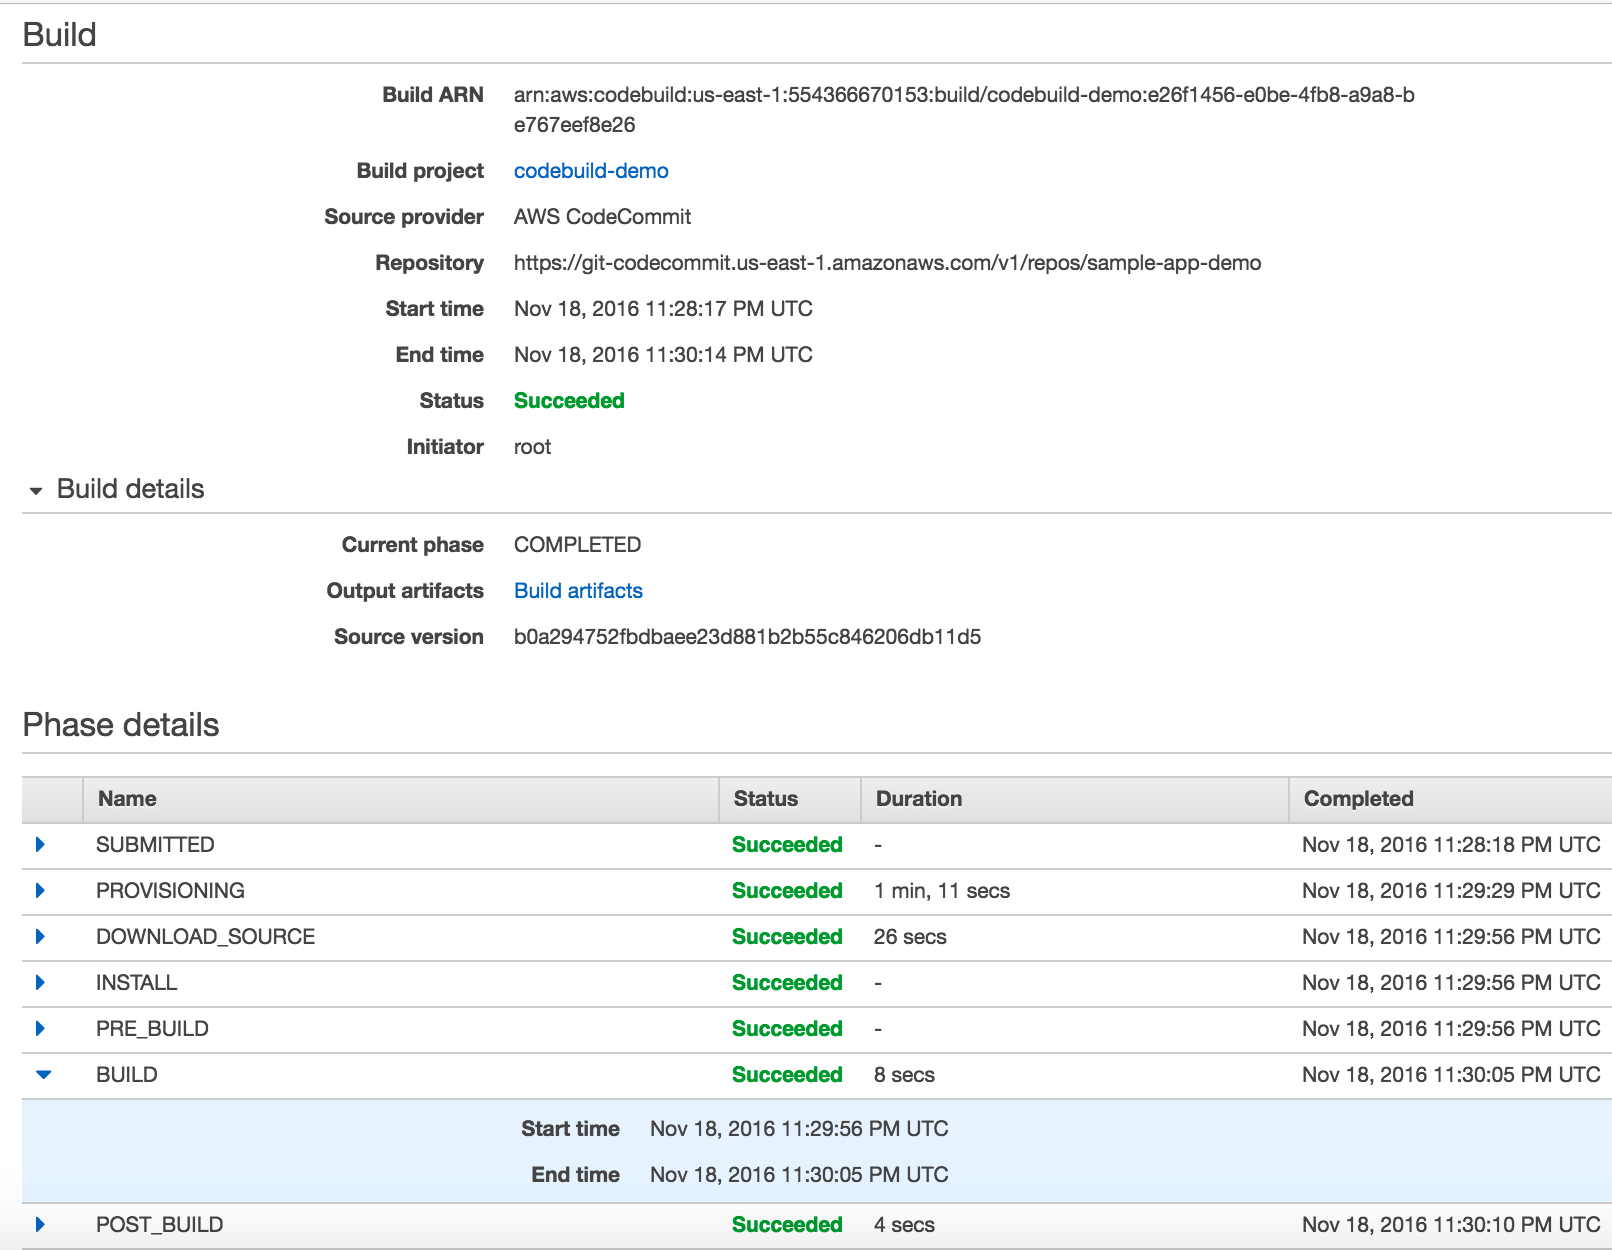Screen dimensions: 1612x1250
Task: Open the Build artifacts link
Action: click(578, 590)
